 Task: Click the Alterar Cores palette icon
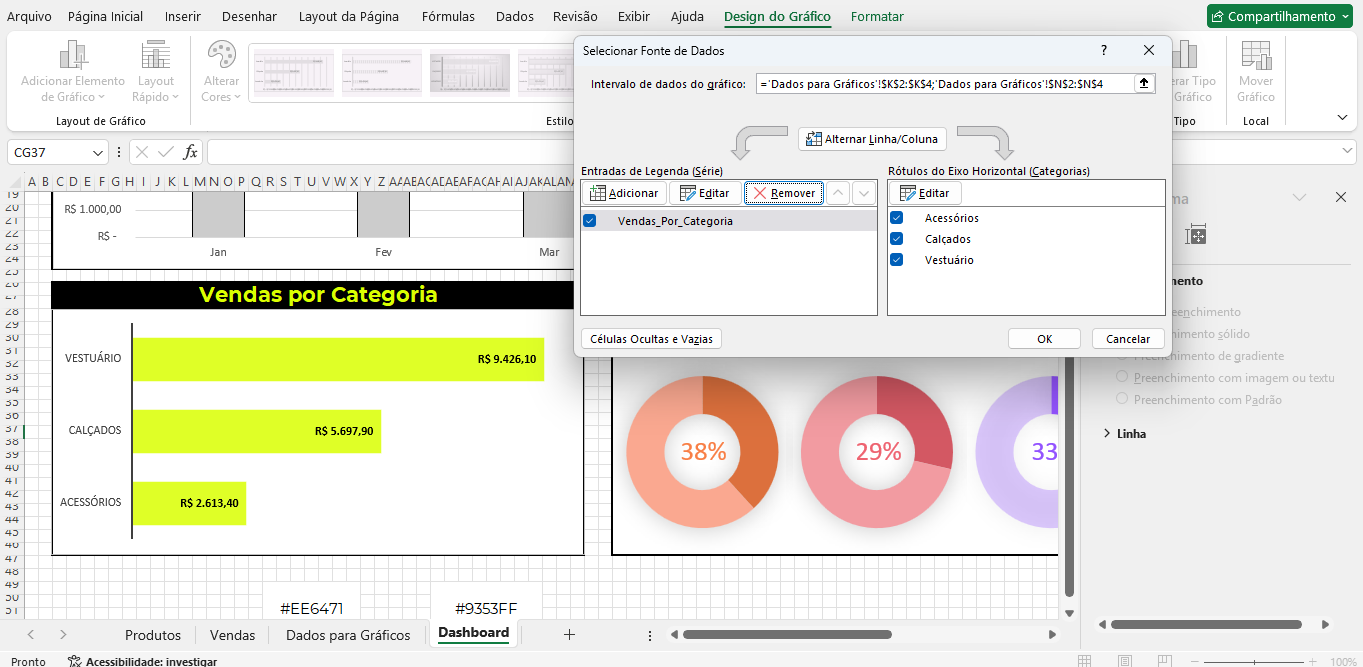pyautogui.click(x=221, y=55)
